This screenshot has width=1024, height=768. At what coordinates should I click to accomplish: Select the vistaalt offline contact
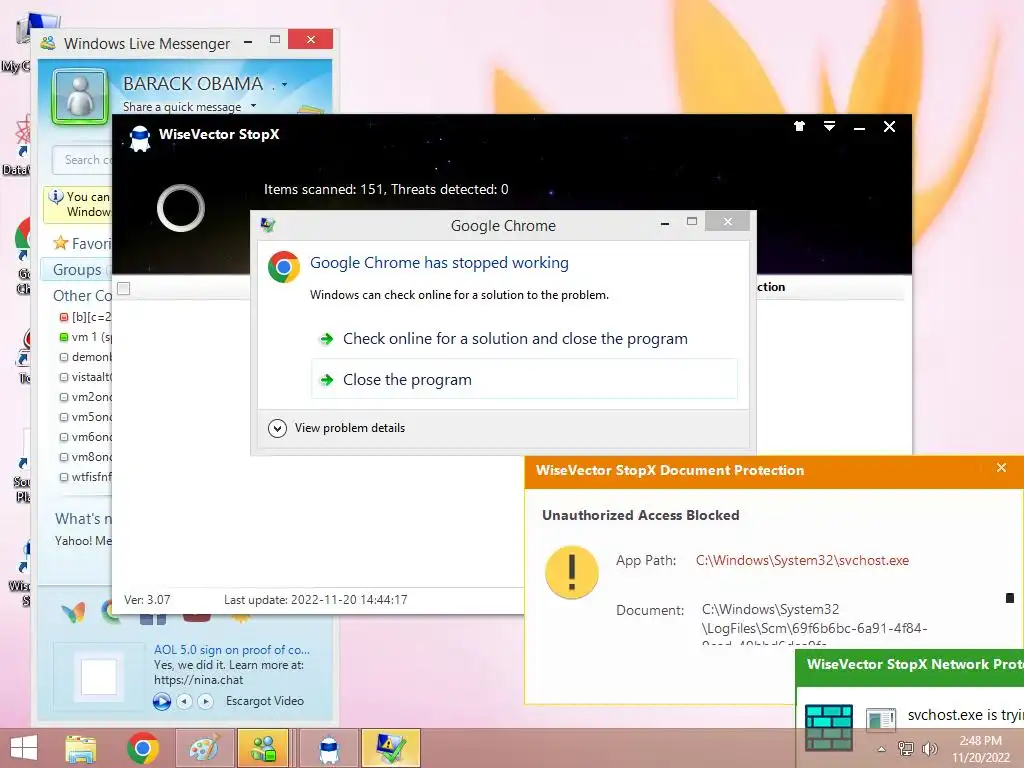click(86, 377)
